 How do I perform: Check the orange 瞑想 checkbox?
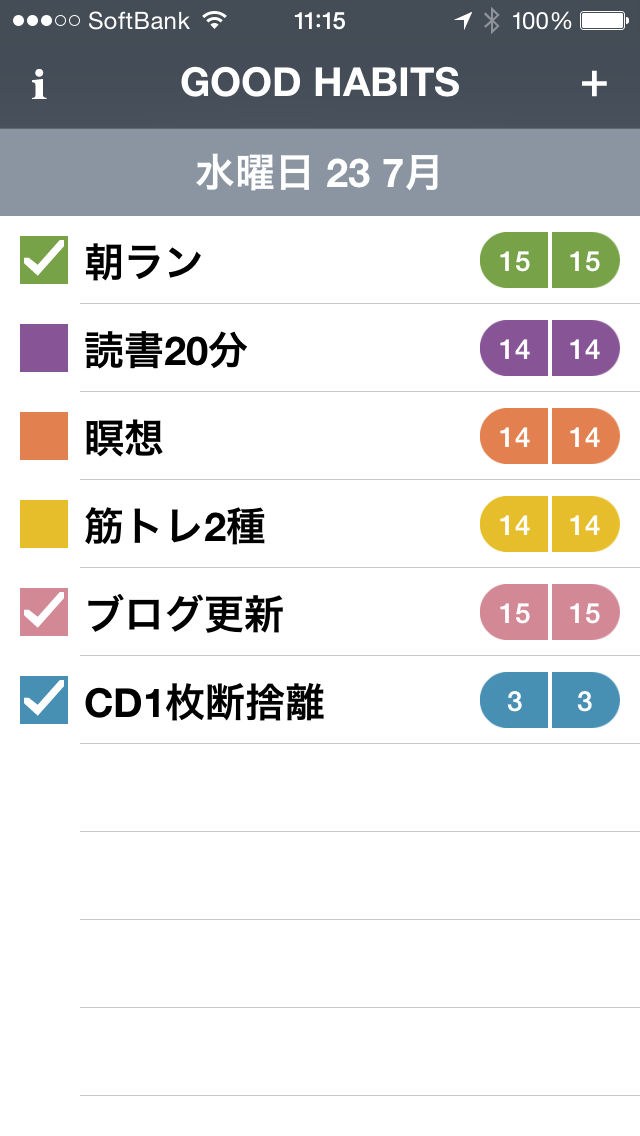(44, 436)
